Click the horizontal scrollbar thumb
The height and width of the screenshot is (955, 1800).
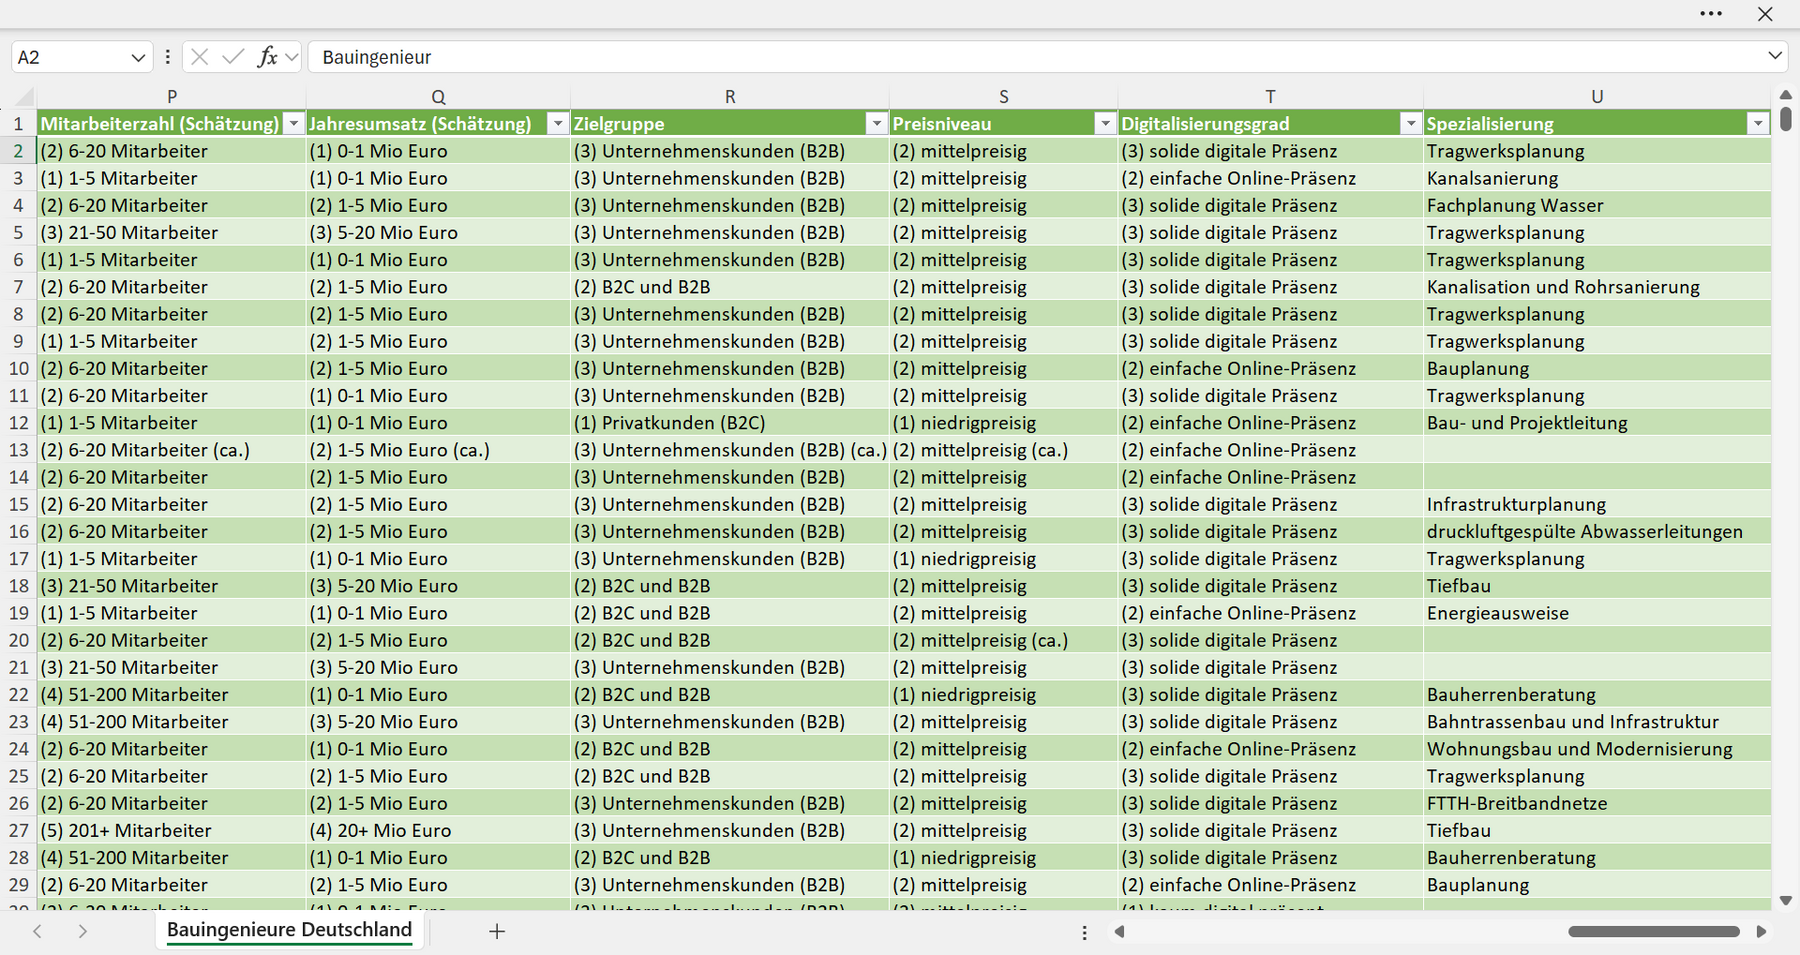(1654, 932)
